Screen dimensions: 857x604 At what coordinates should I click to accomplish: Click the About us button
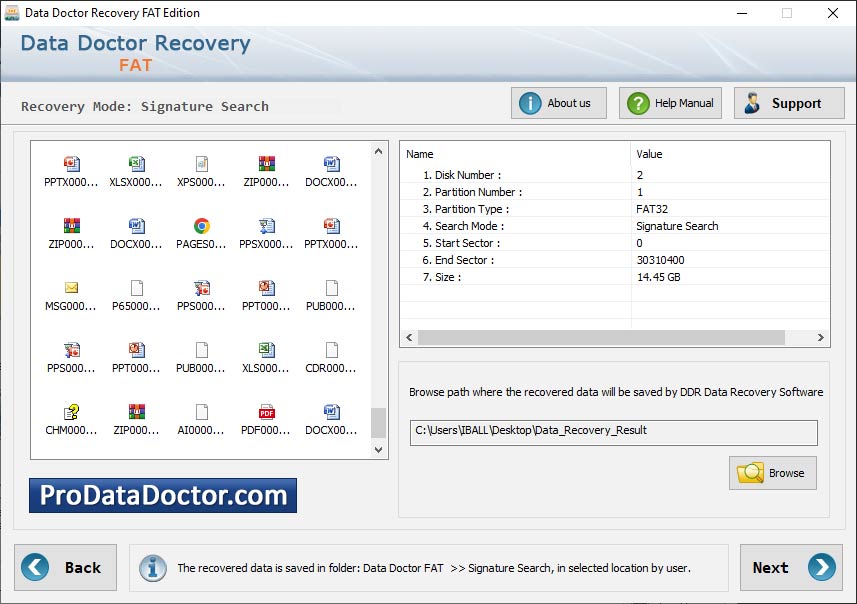pos(558,102)
